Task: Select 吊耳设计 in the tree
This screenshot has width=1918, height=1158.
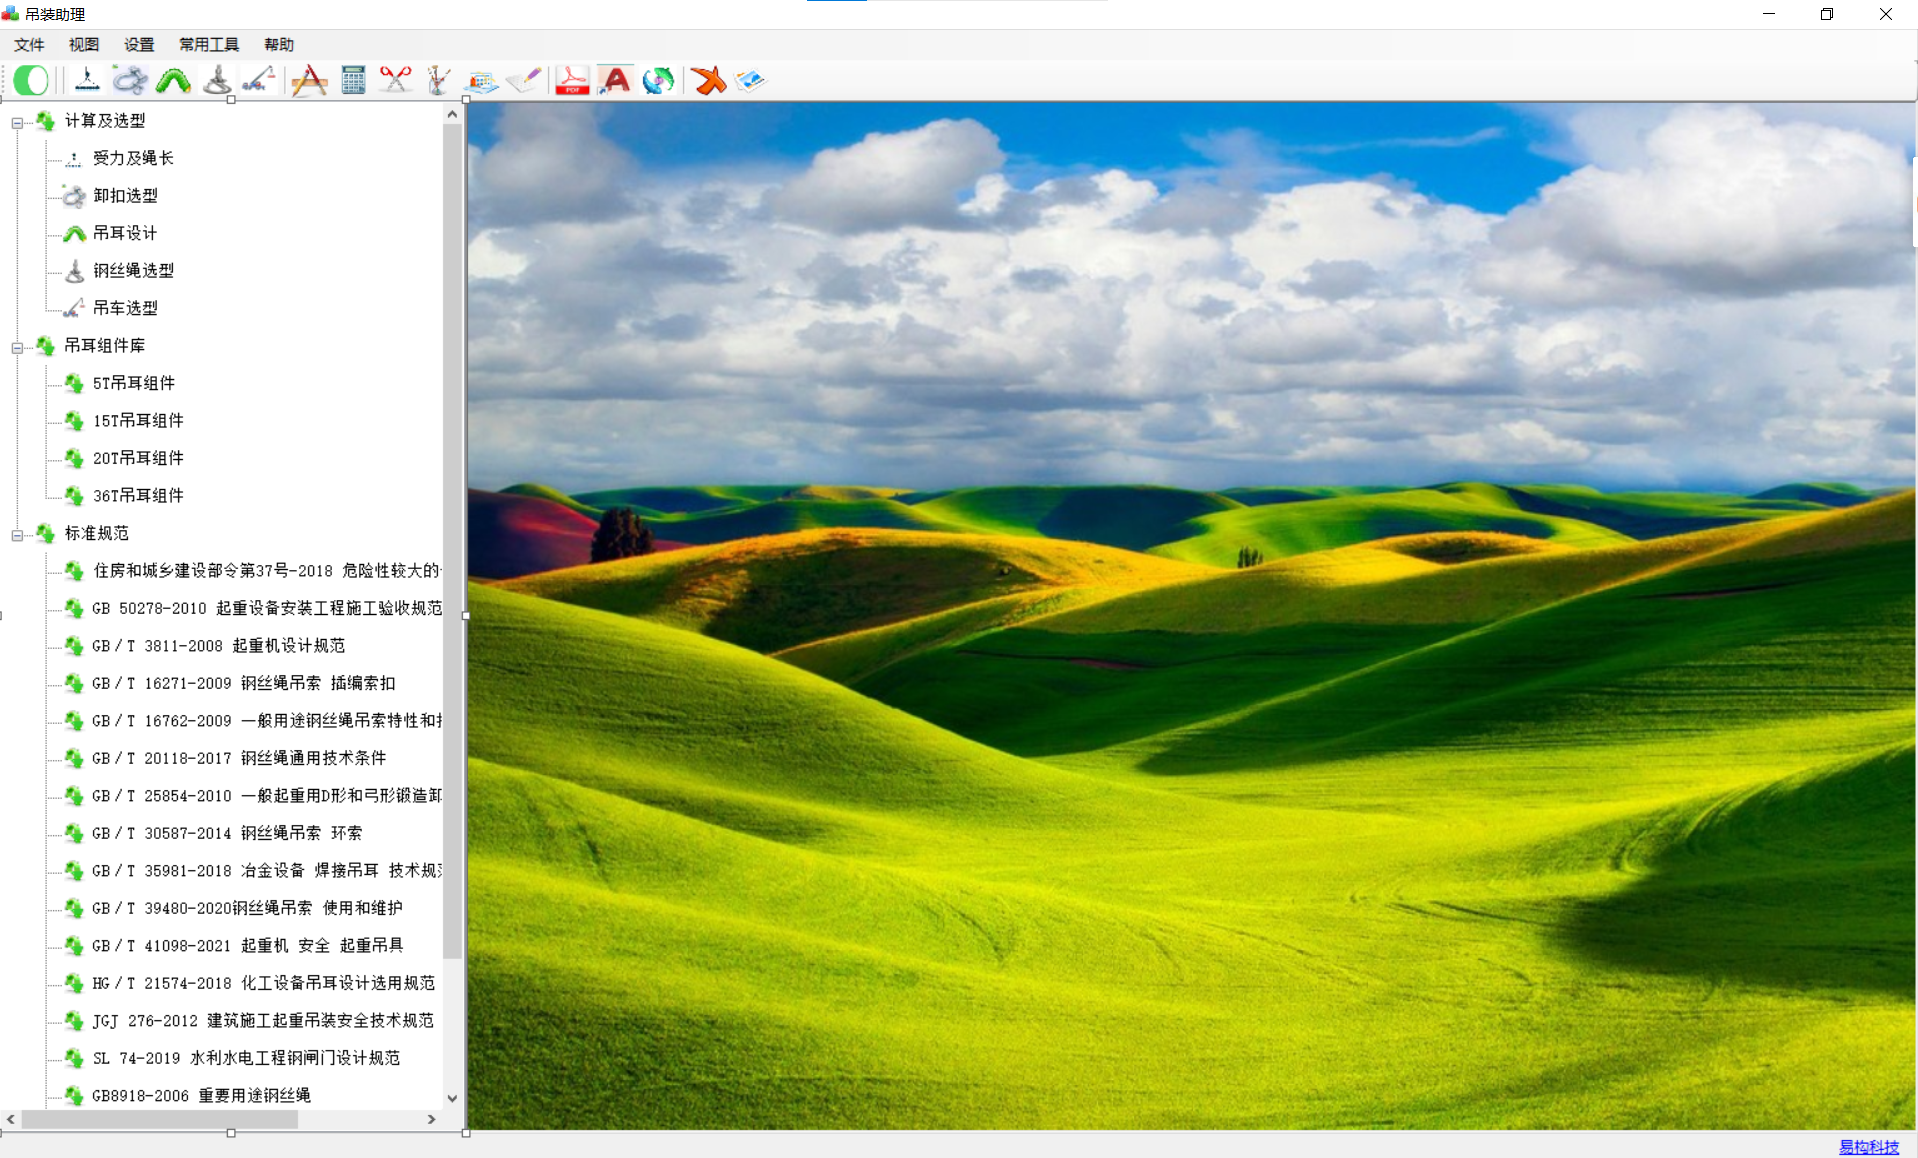Action: (125, 233)
